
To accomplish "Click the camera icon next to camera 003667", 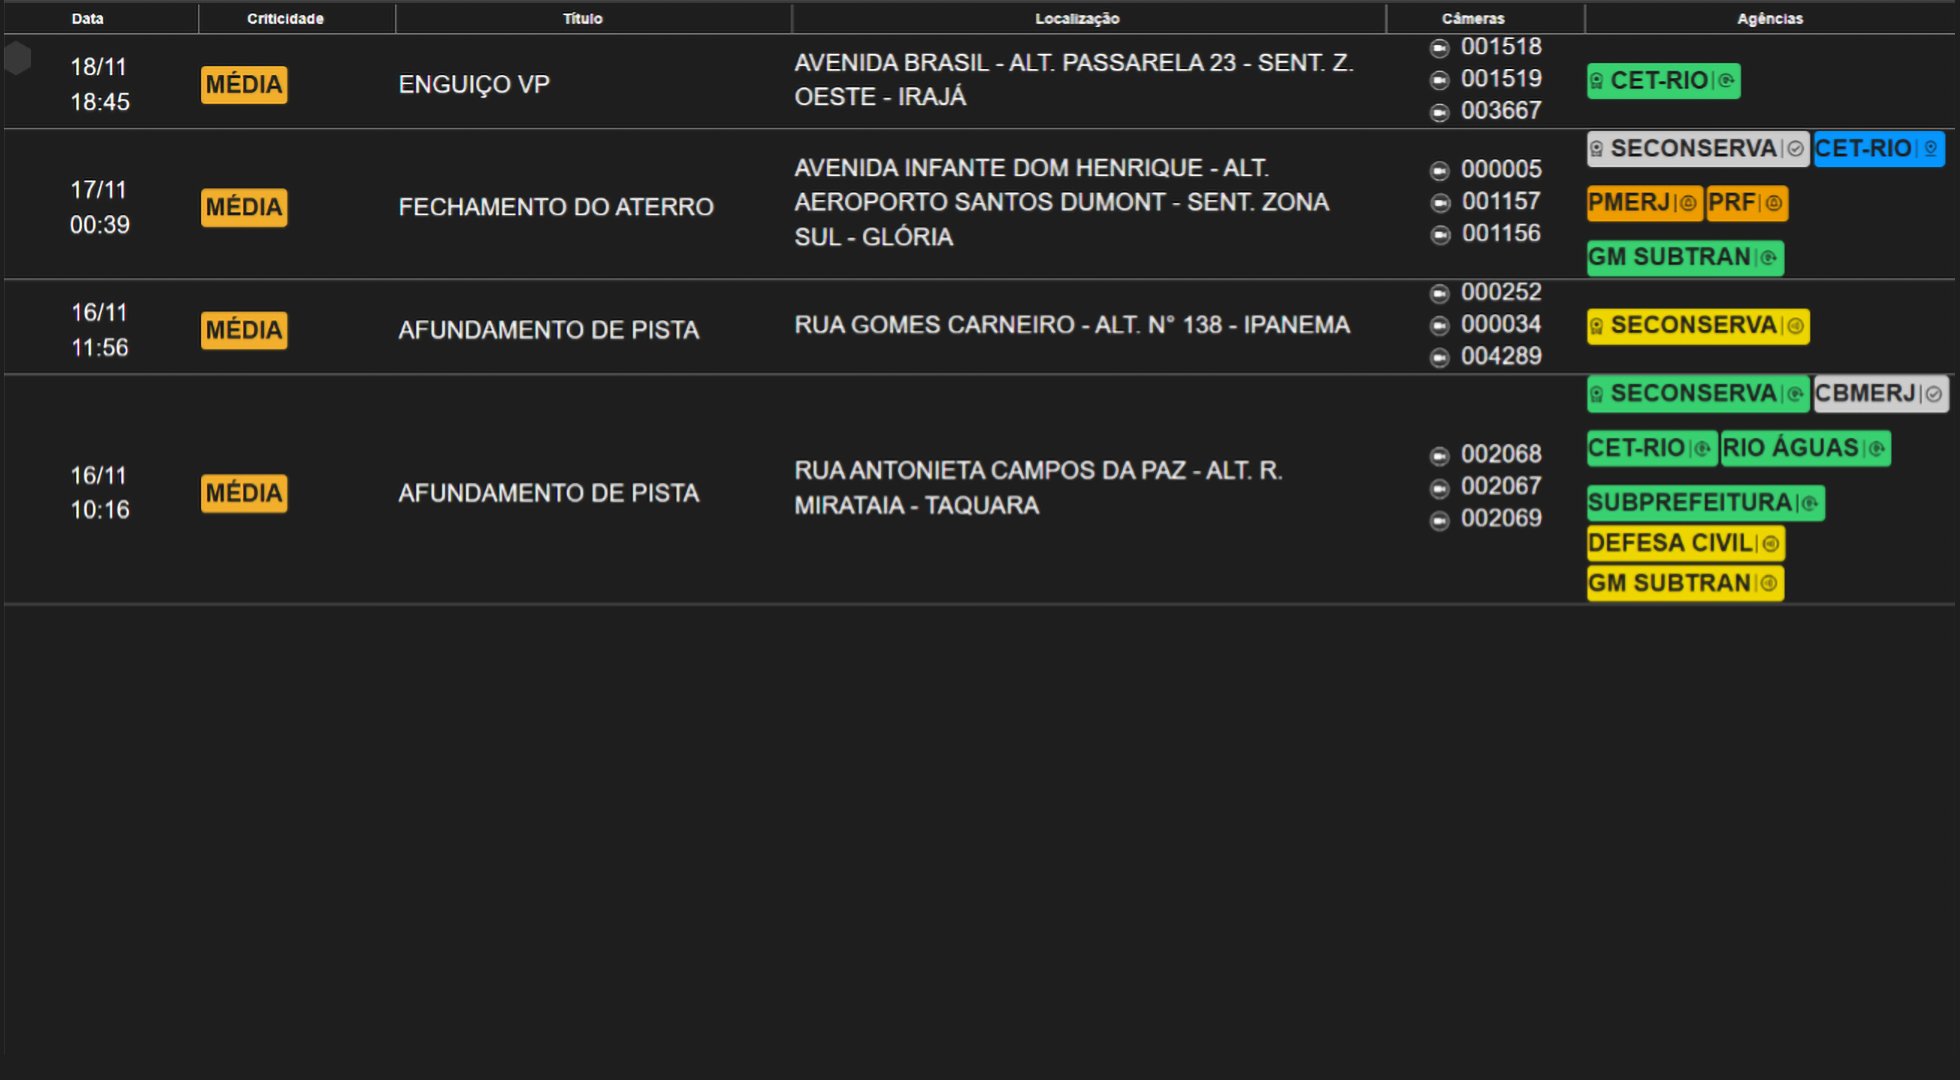I will (x=1440, y=111).
